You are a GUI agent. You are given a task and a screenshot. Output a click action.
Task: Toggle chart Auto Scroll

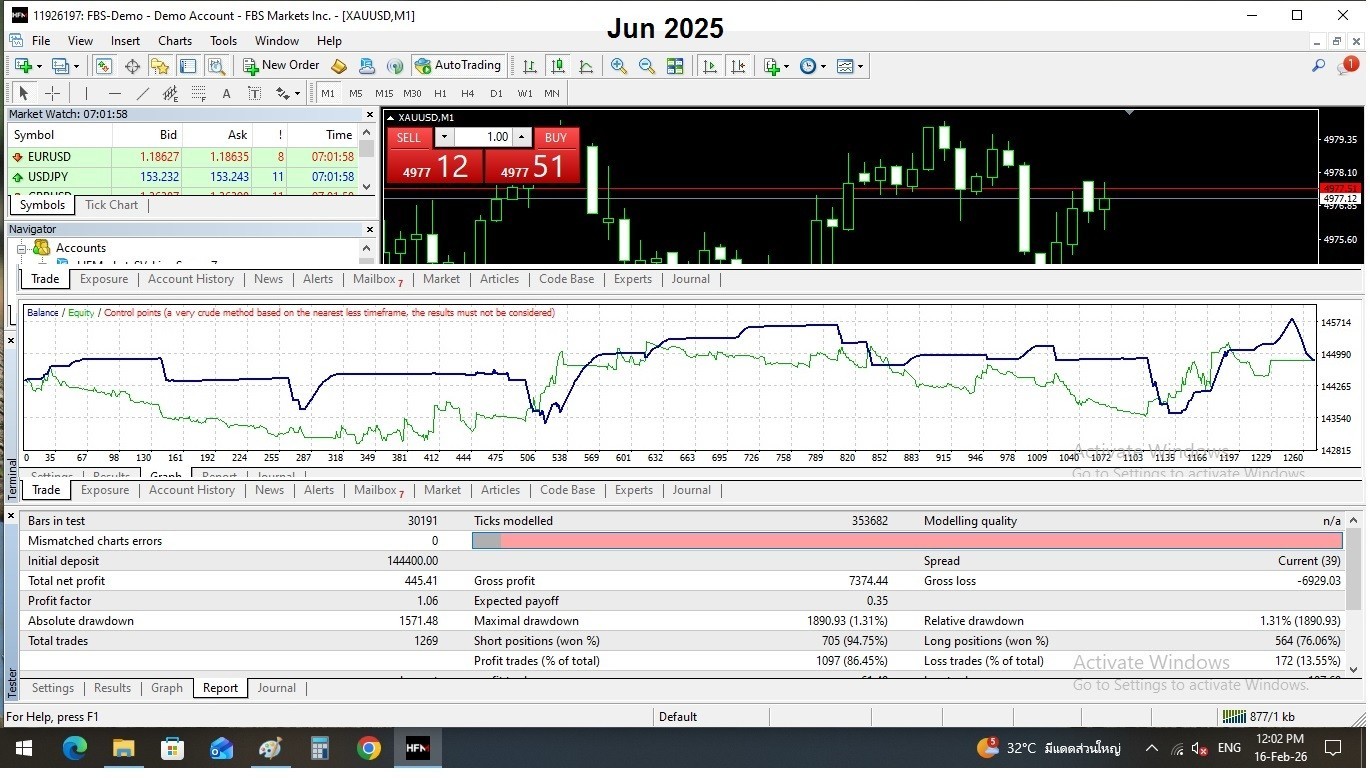pyautogui.click(x=710, y=66)
